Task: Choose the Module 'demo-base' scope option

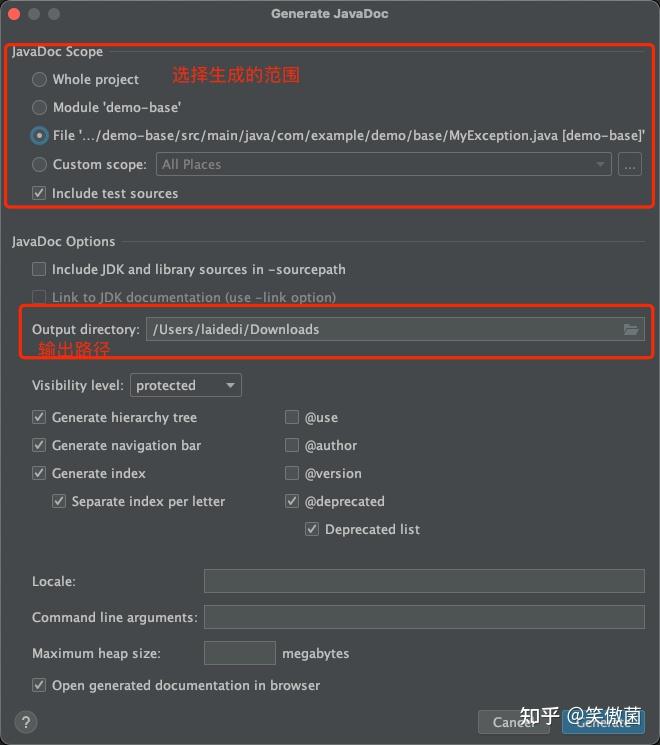Action: coord(39,107)
